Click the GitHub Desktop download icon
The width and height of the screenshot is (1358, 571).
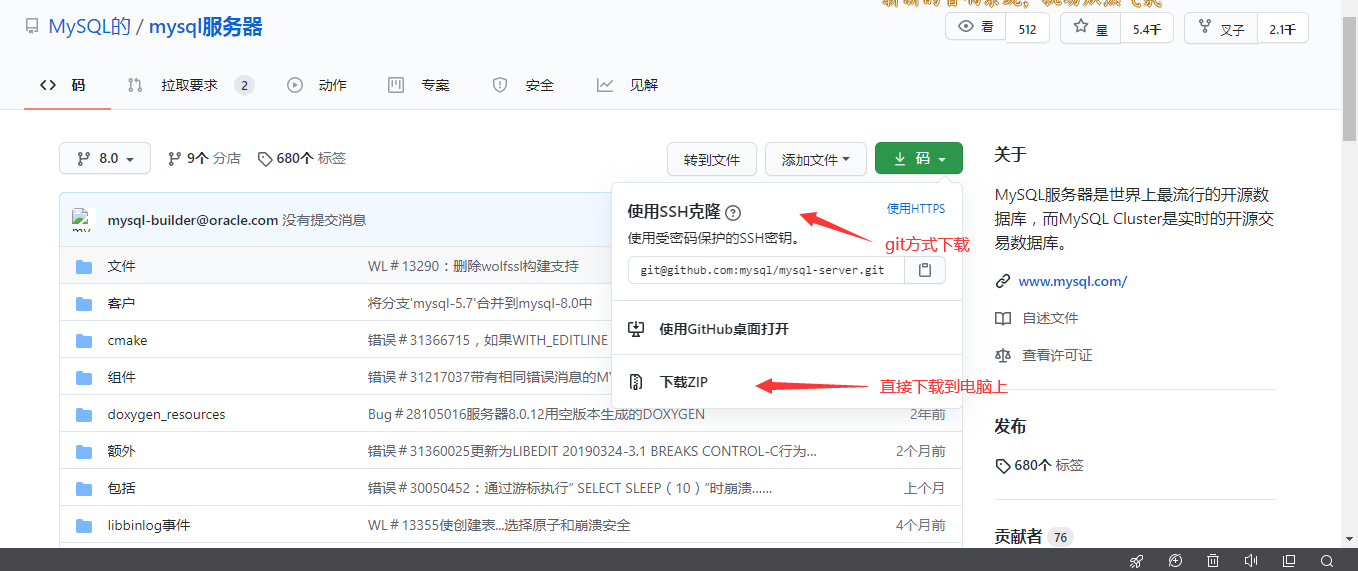635,328
